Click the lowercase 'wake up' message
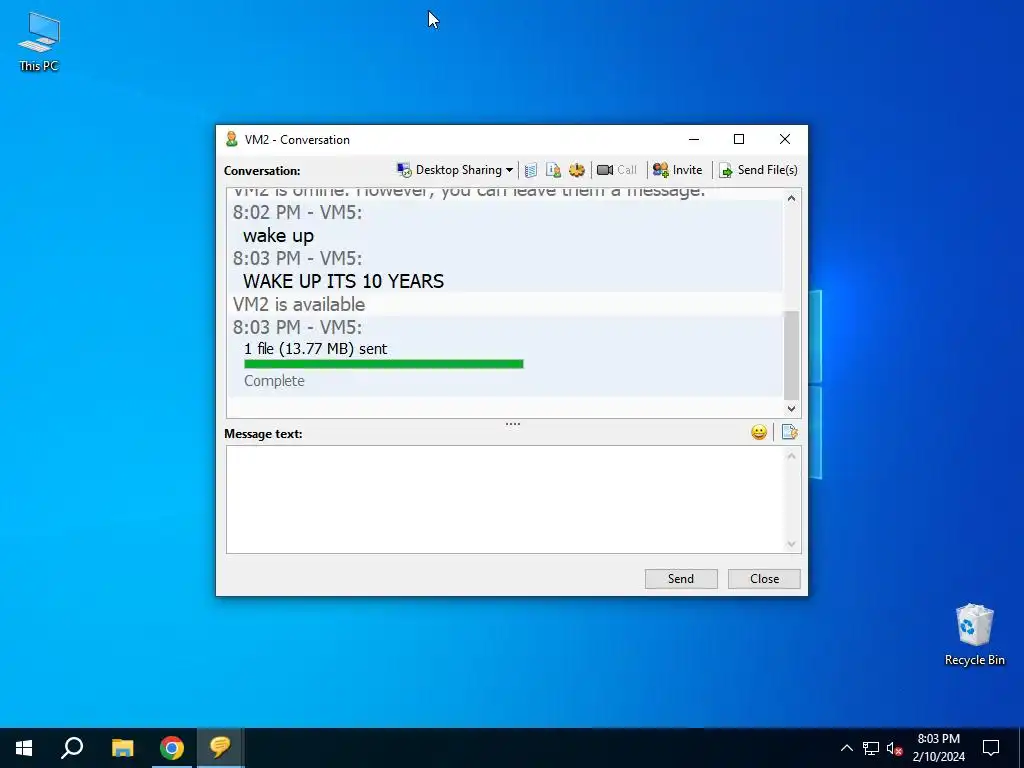Screen dimensions: 1024x768 (278, 236)
